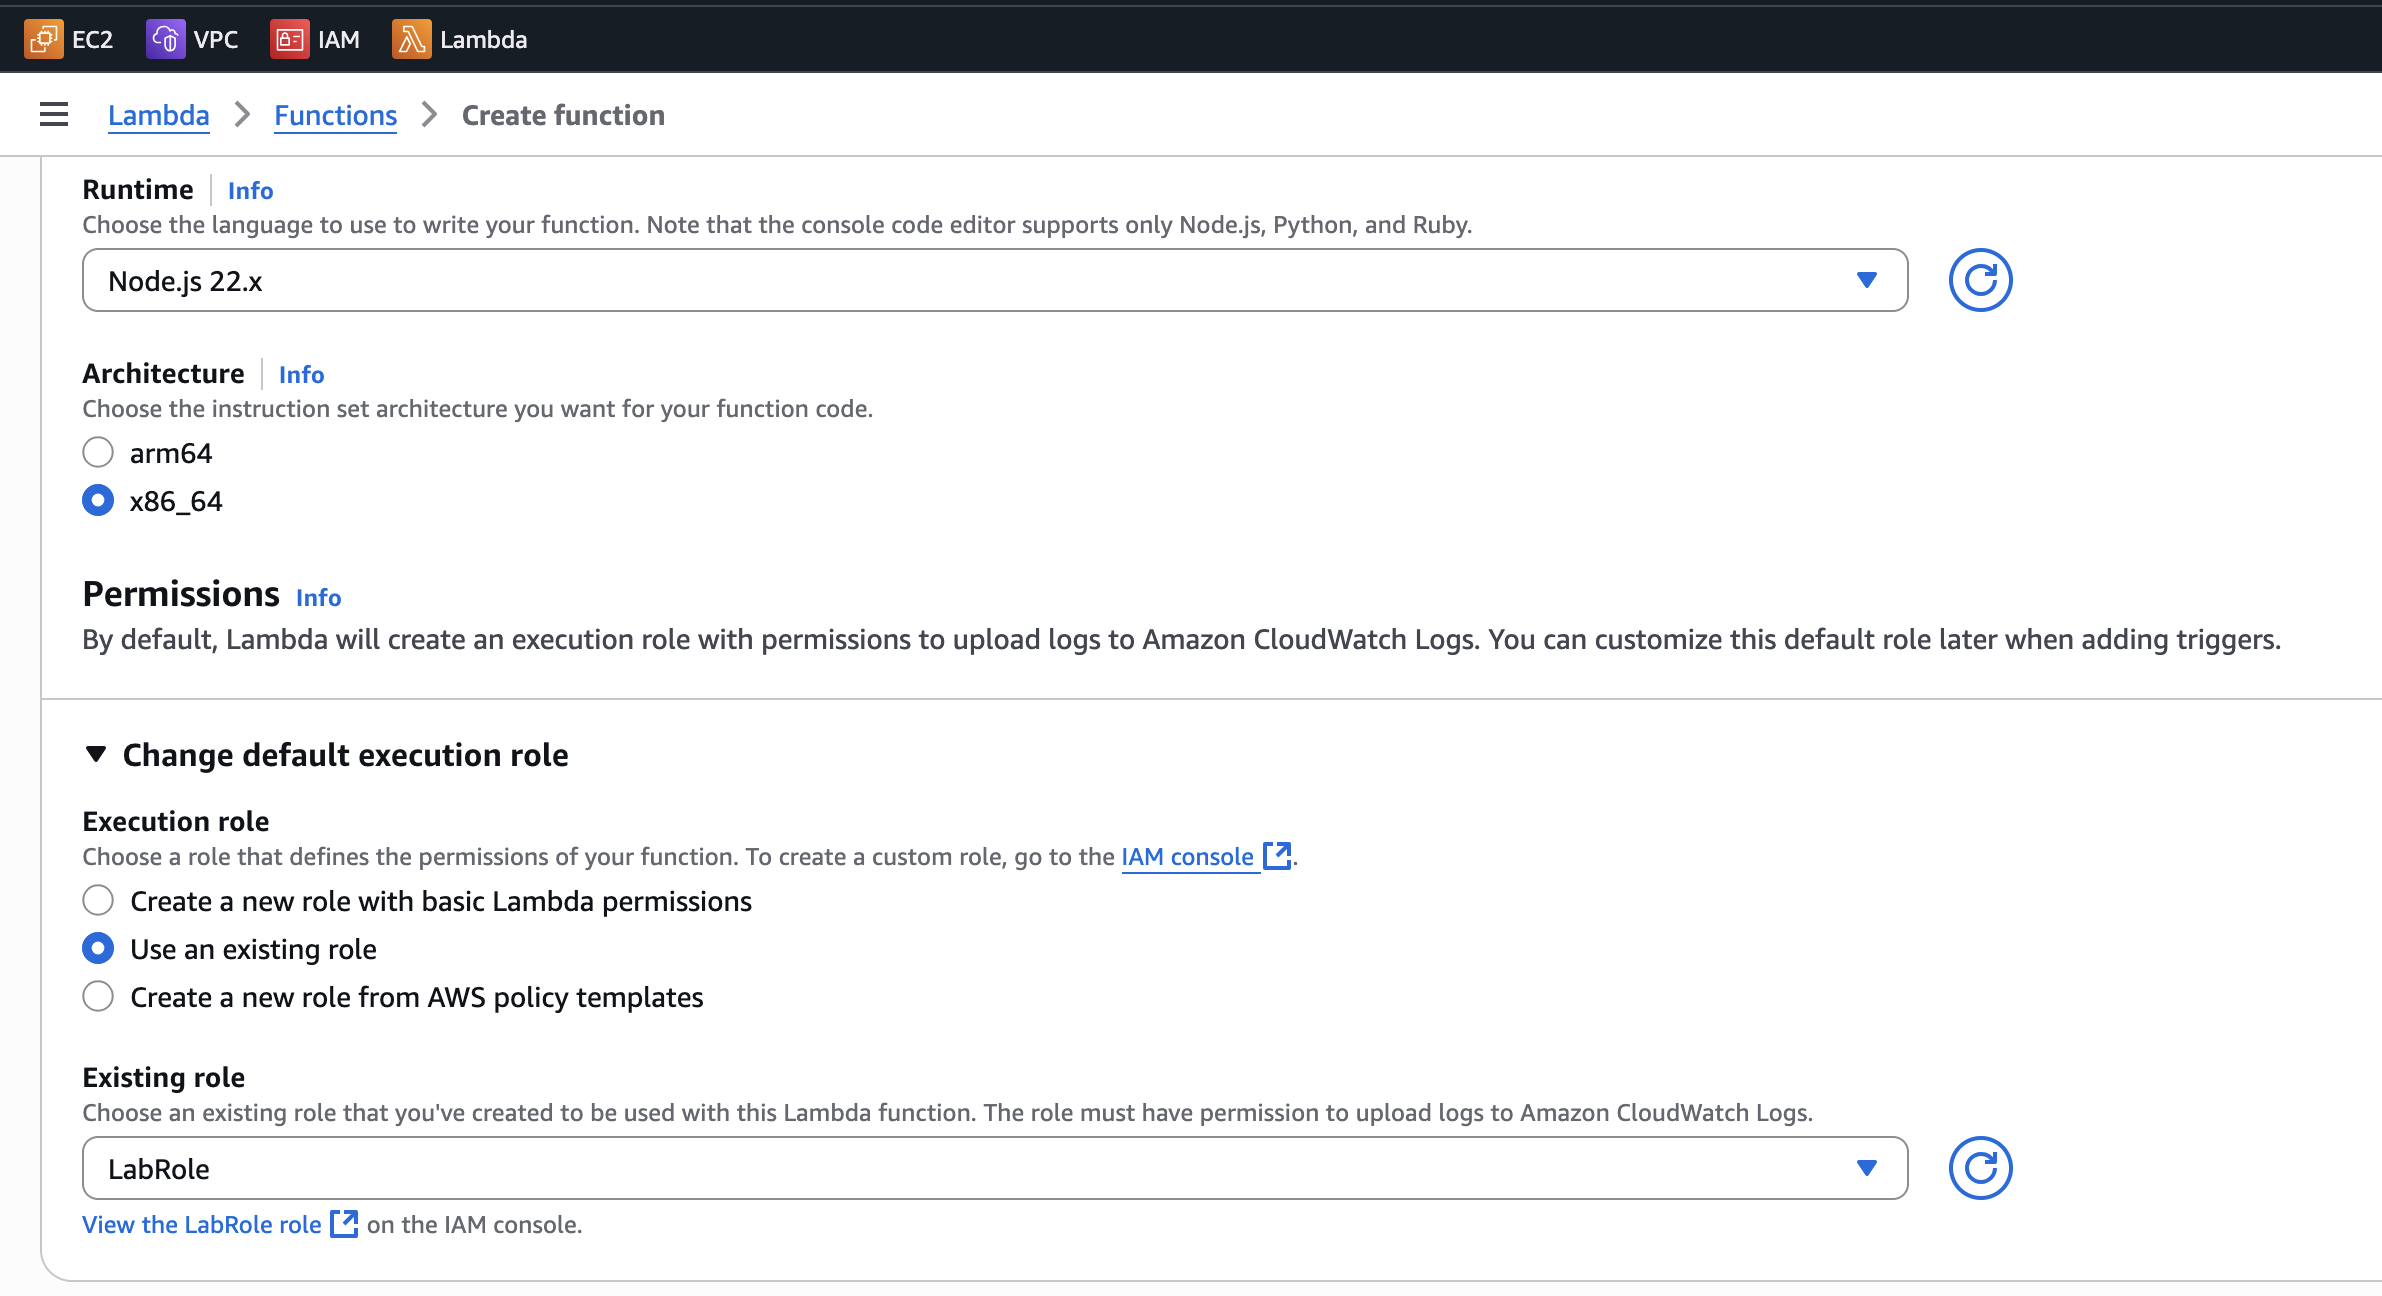The image size is (2382, 1296).
Task: Click the external link icon after IAM console
Action: [1277, 856]
